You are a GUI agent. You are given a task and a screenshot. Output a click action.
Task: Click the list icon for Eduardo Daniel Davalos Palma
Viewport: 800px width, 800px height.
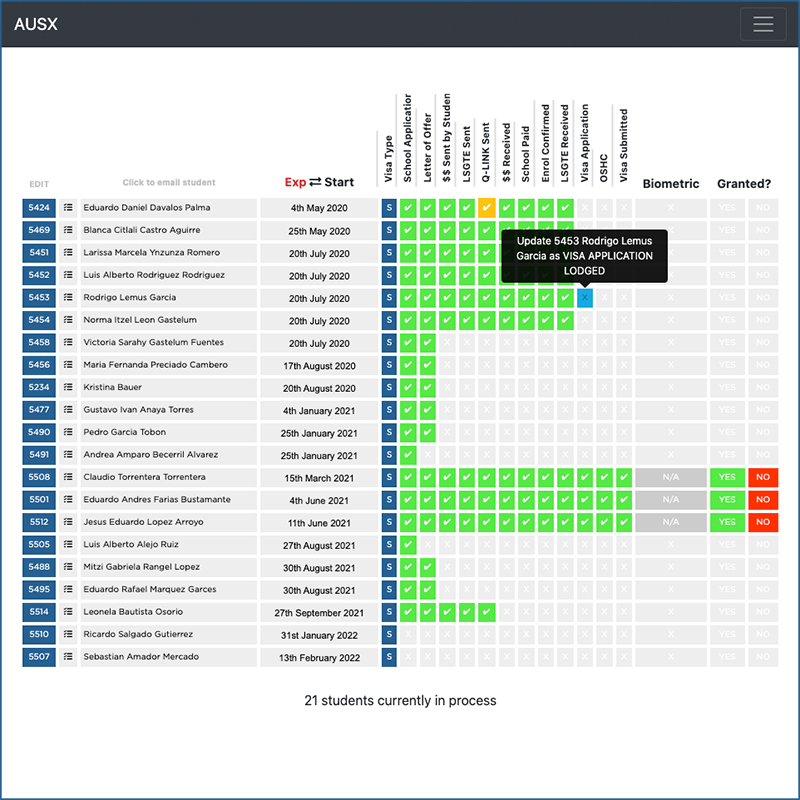click(x=68, y=208)
